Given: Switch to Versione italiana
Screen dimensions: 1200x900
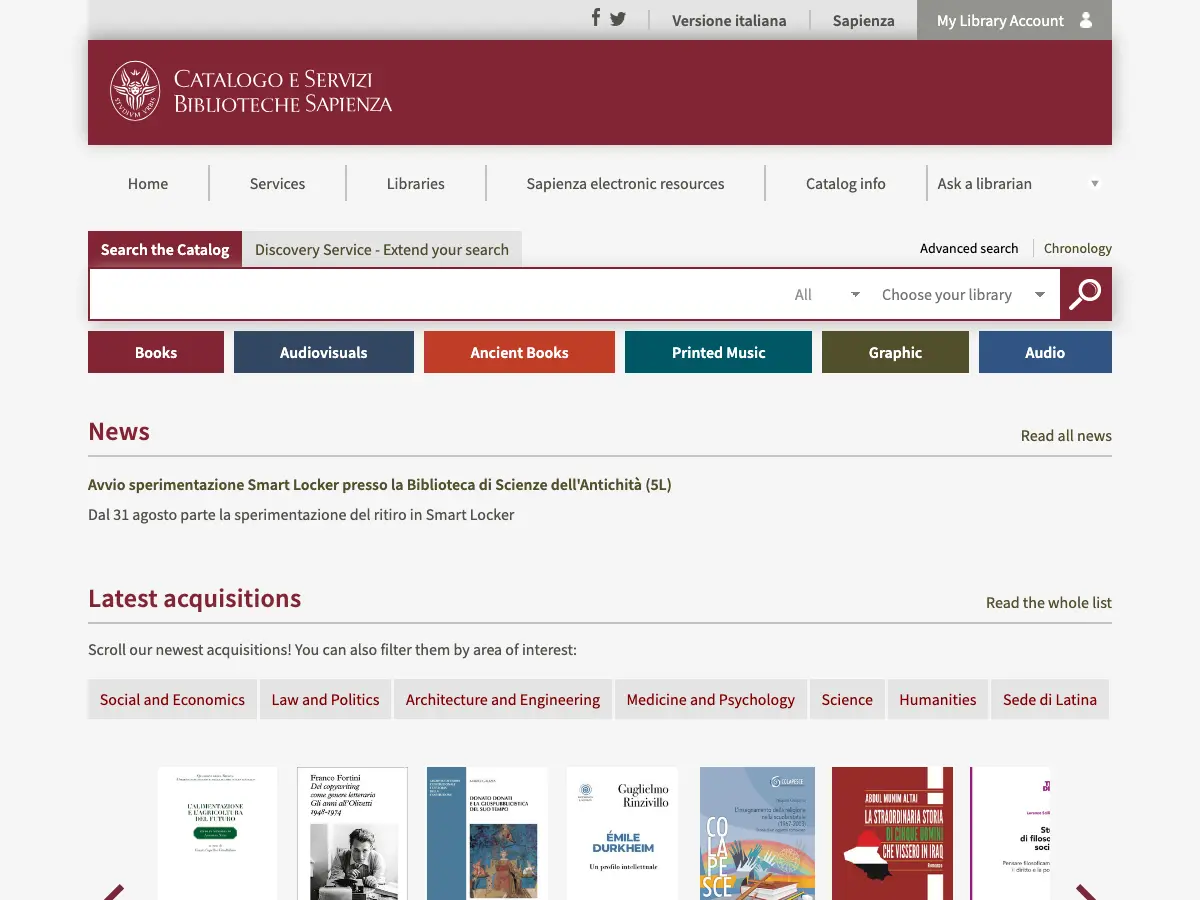Looking at the screenshot, I should [x=729, y=20].
